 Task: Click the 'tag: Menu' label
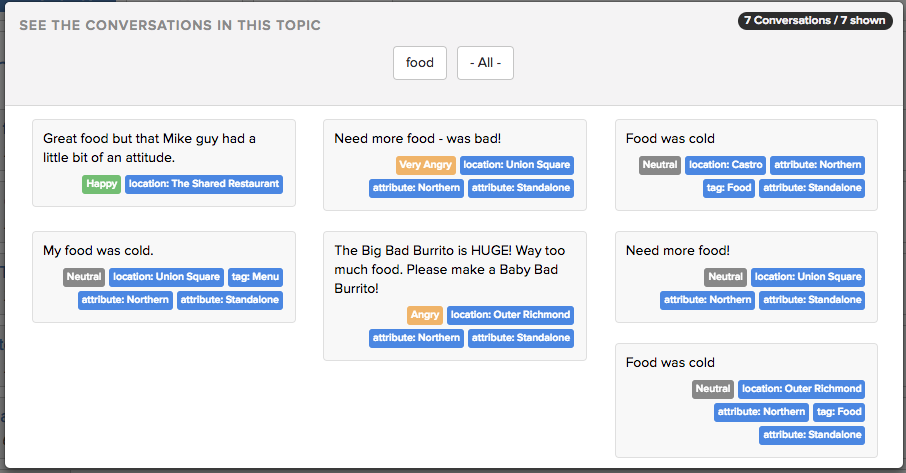coord(255,277)
